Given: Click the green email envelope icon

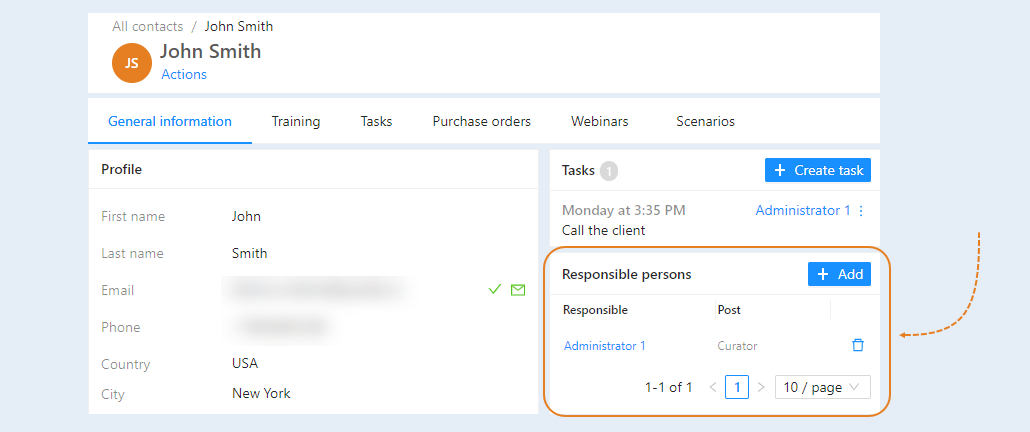Looking at the screenshot, I should click(x=518, y=290).
